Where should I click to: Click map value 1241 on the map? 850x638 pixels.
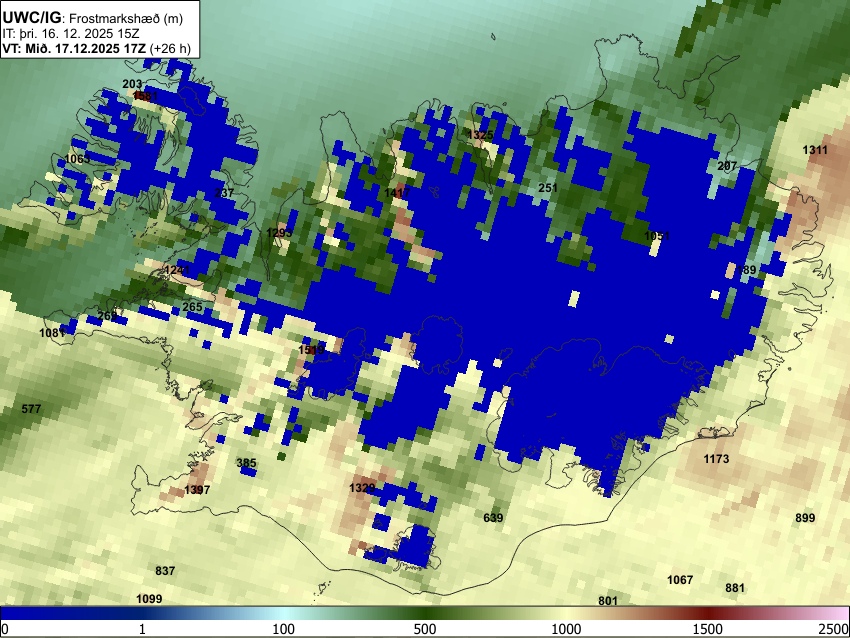177,270
